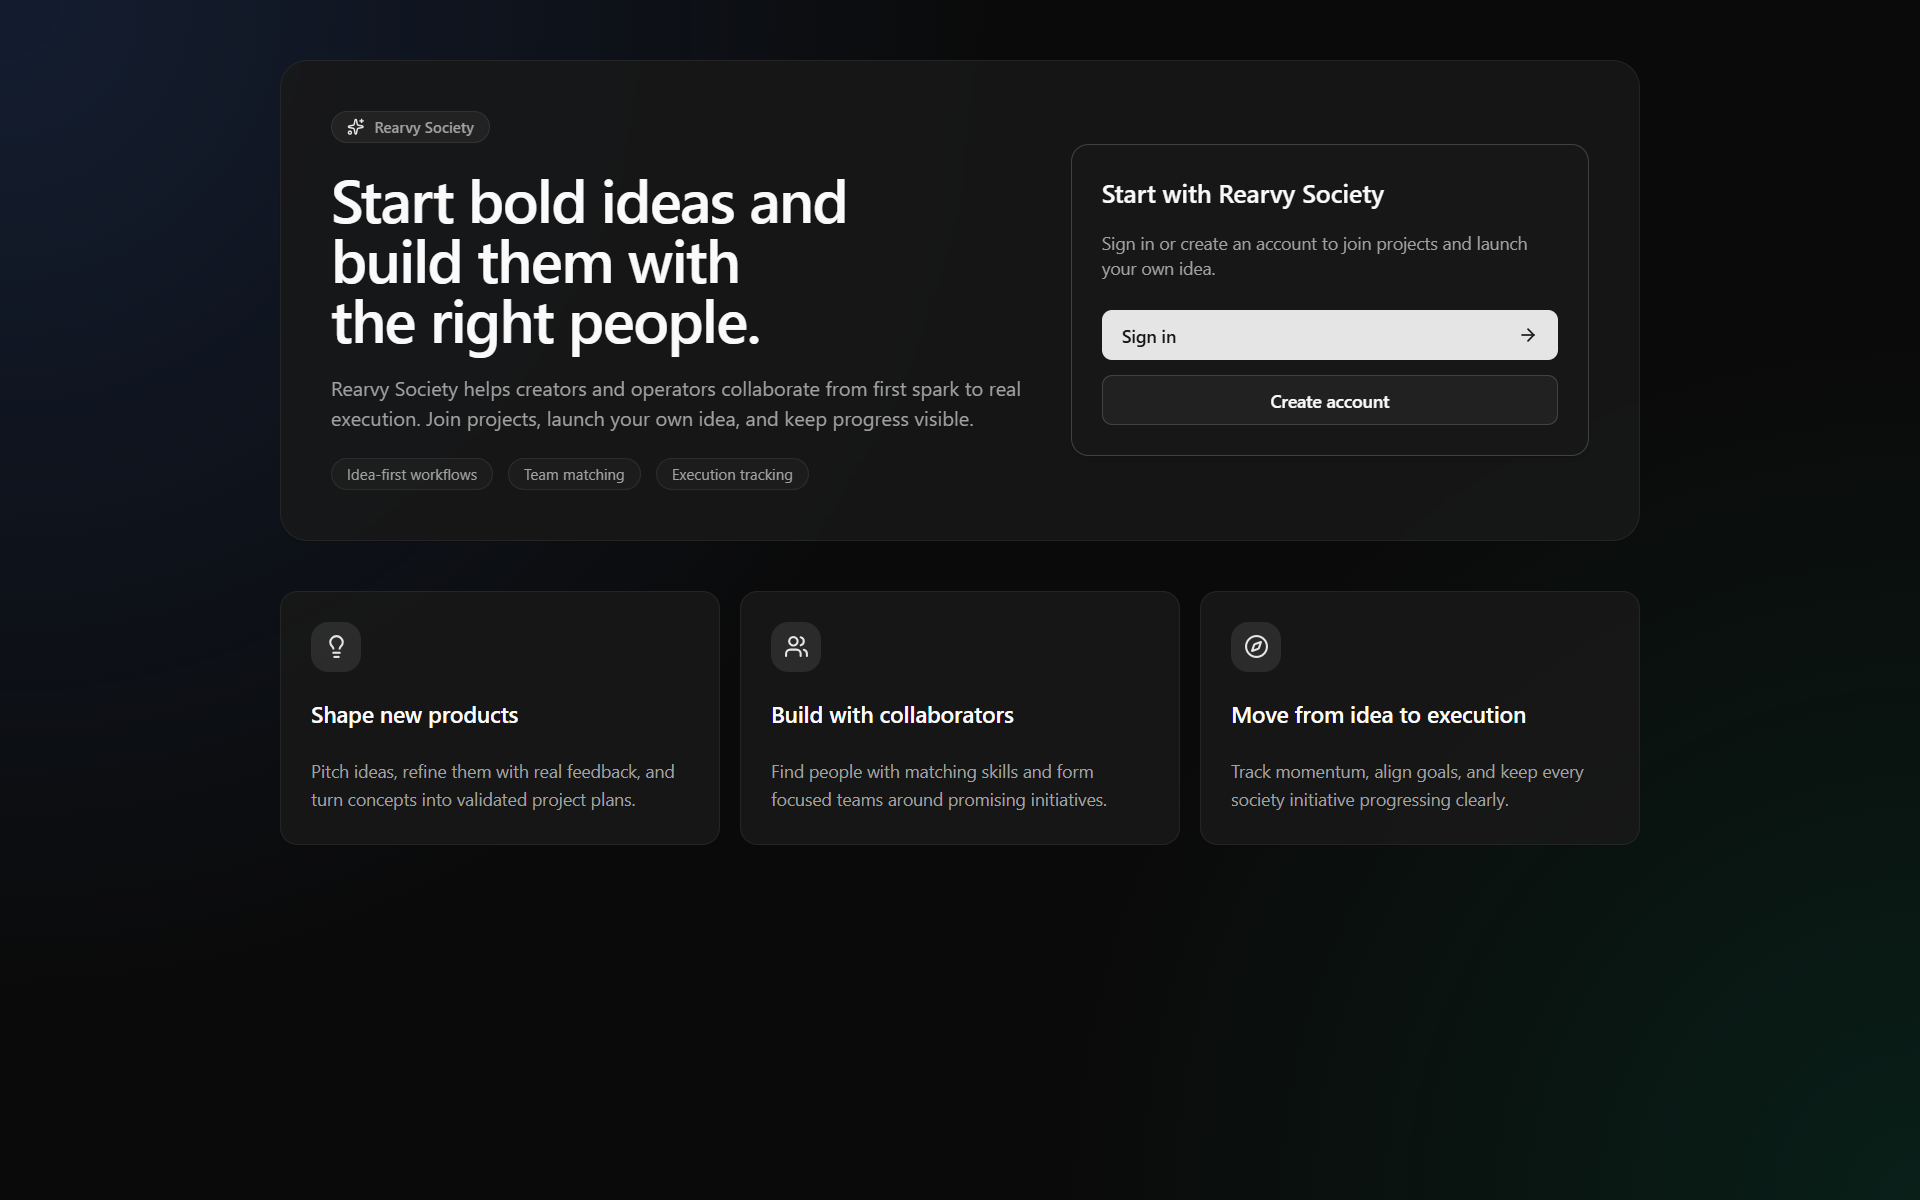
Task: Click the Track momentum description text
Action: point(1407,786)
